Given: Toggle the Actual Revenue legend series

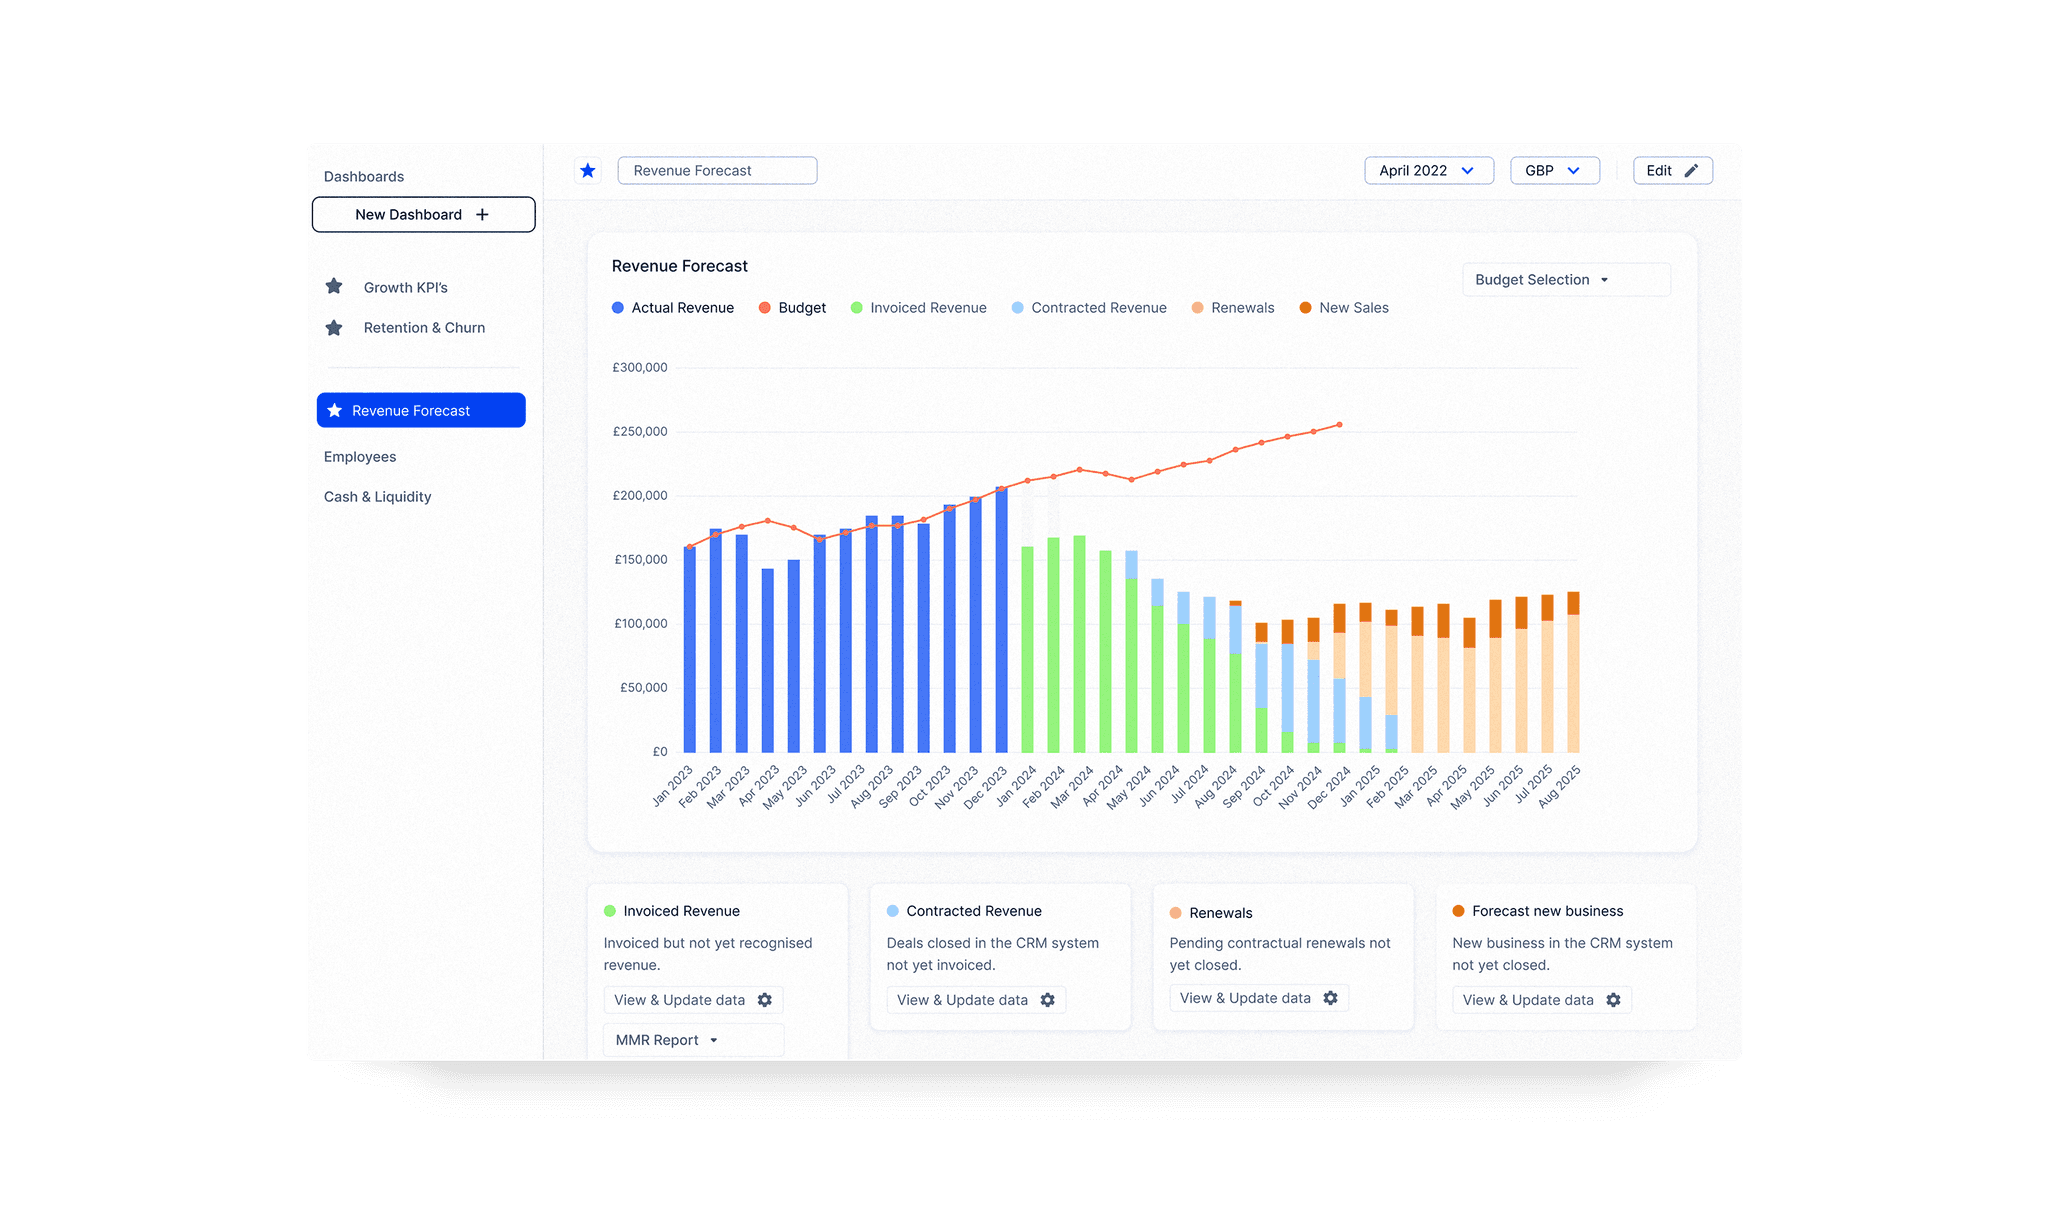Looking at the screenshot, I should pyautogui.click(x=673, y=308).
